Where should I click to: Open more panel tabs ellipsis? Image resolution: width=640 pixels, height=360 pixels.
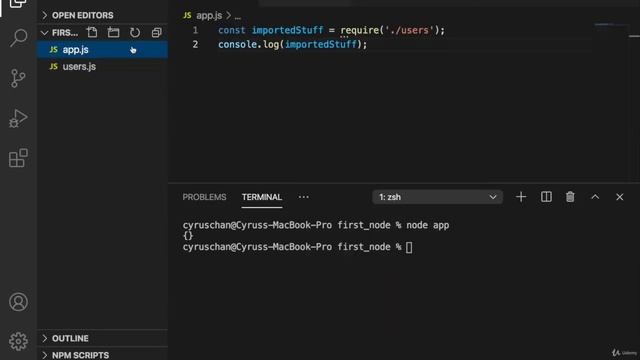[304, 197]
